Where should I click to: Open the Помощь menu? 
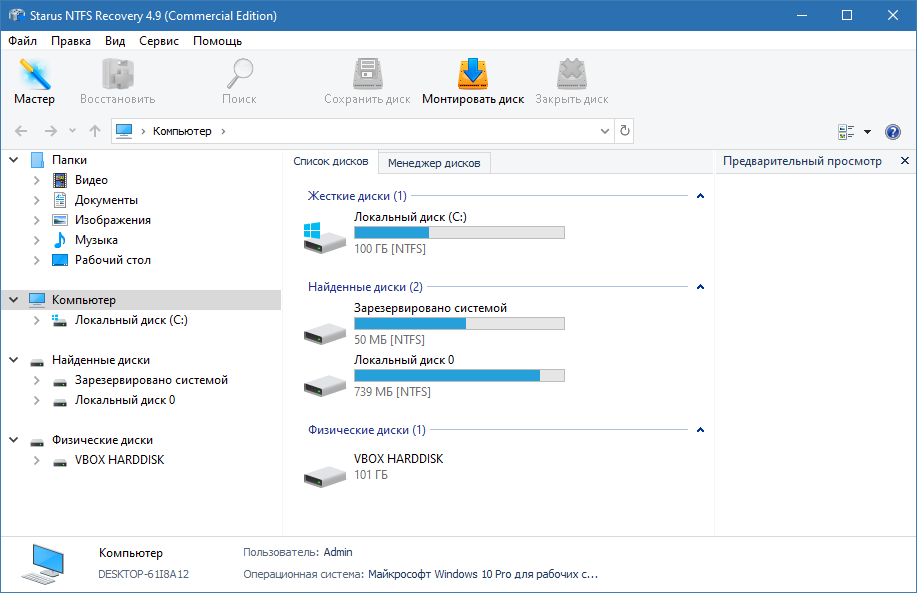click(218, 41)
